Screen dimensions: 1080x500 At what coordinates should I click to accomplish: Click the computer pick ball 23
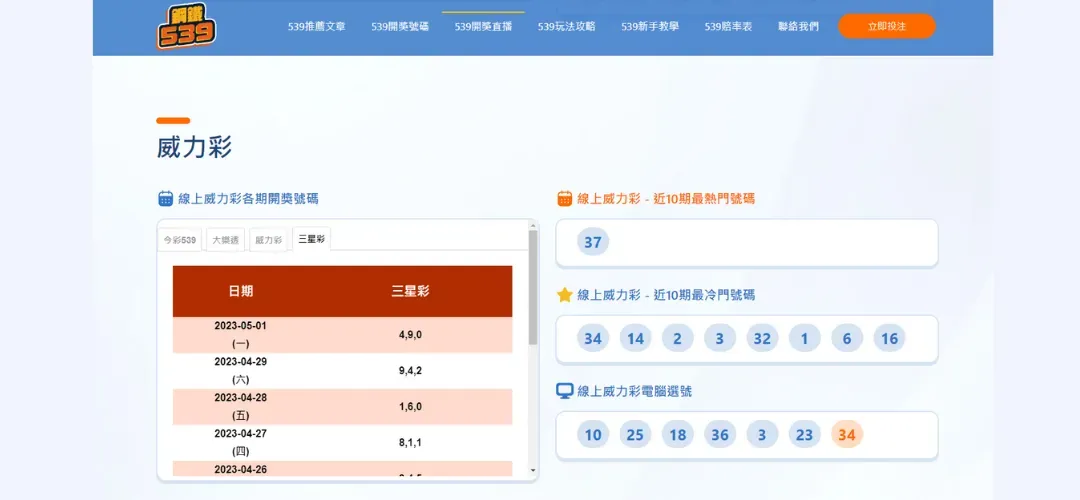pyautogui.click(x=804, y=435)
